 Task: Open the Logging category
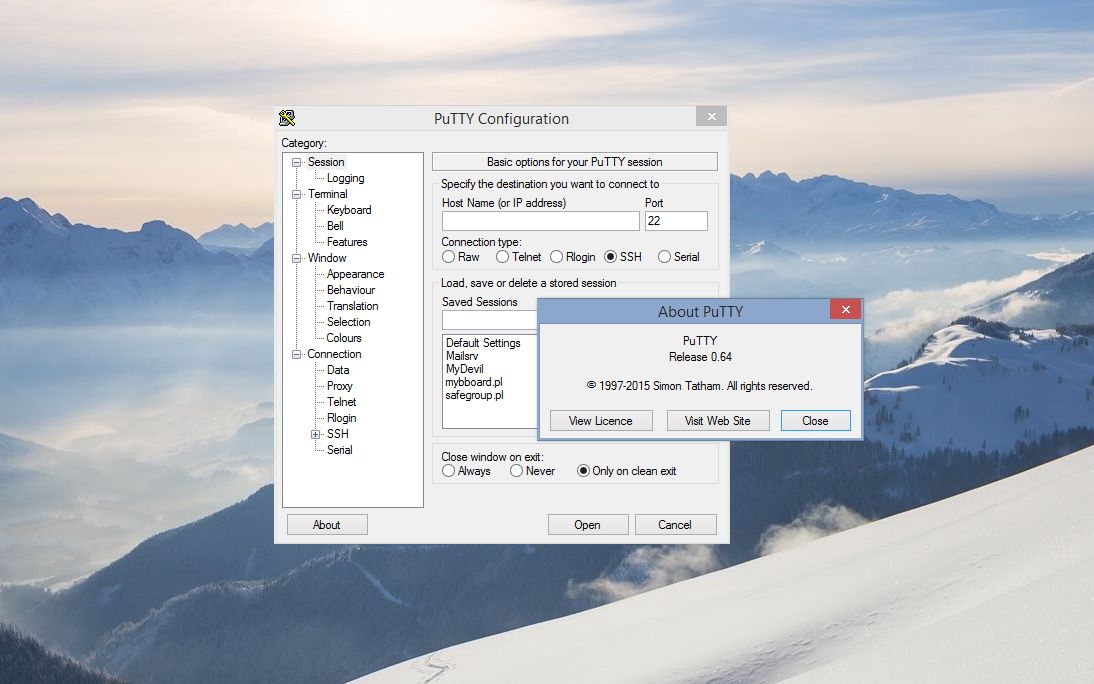tap(345, 178)
